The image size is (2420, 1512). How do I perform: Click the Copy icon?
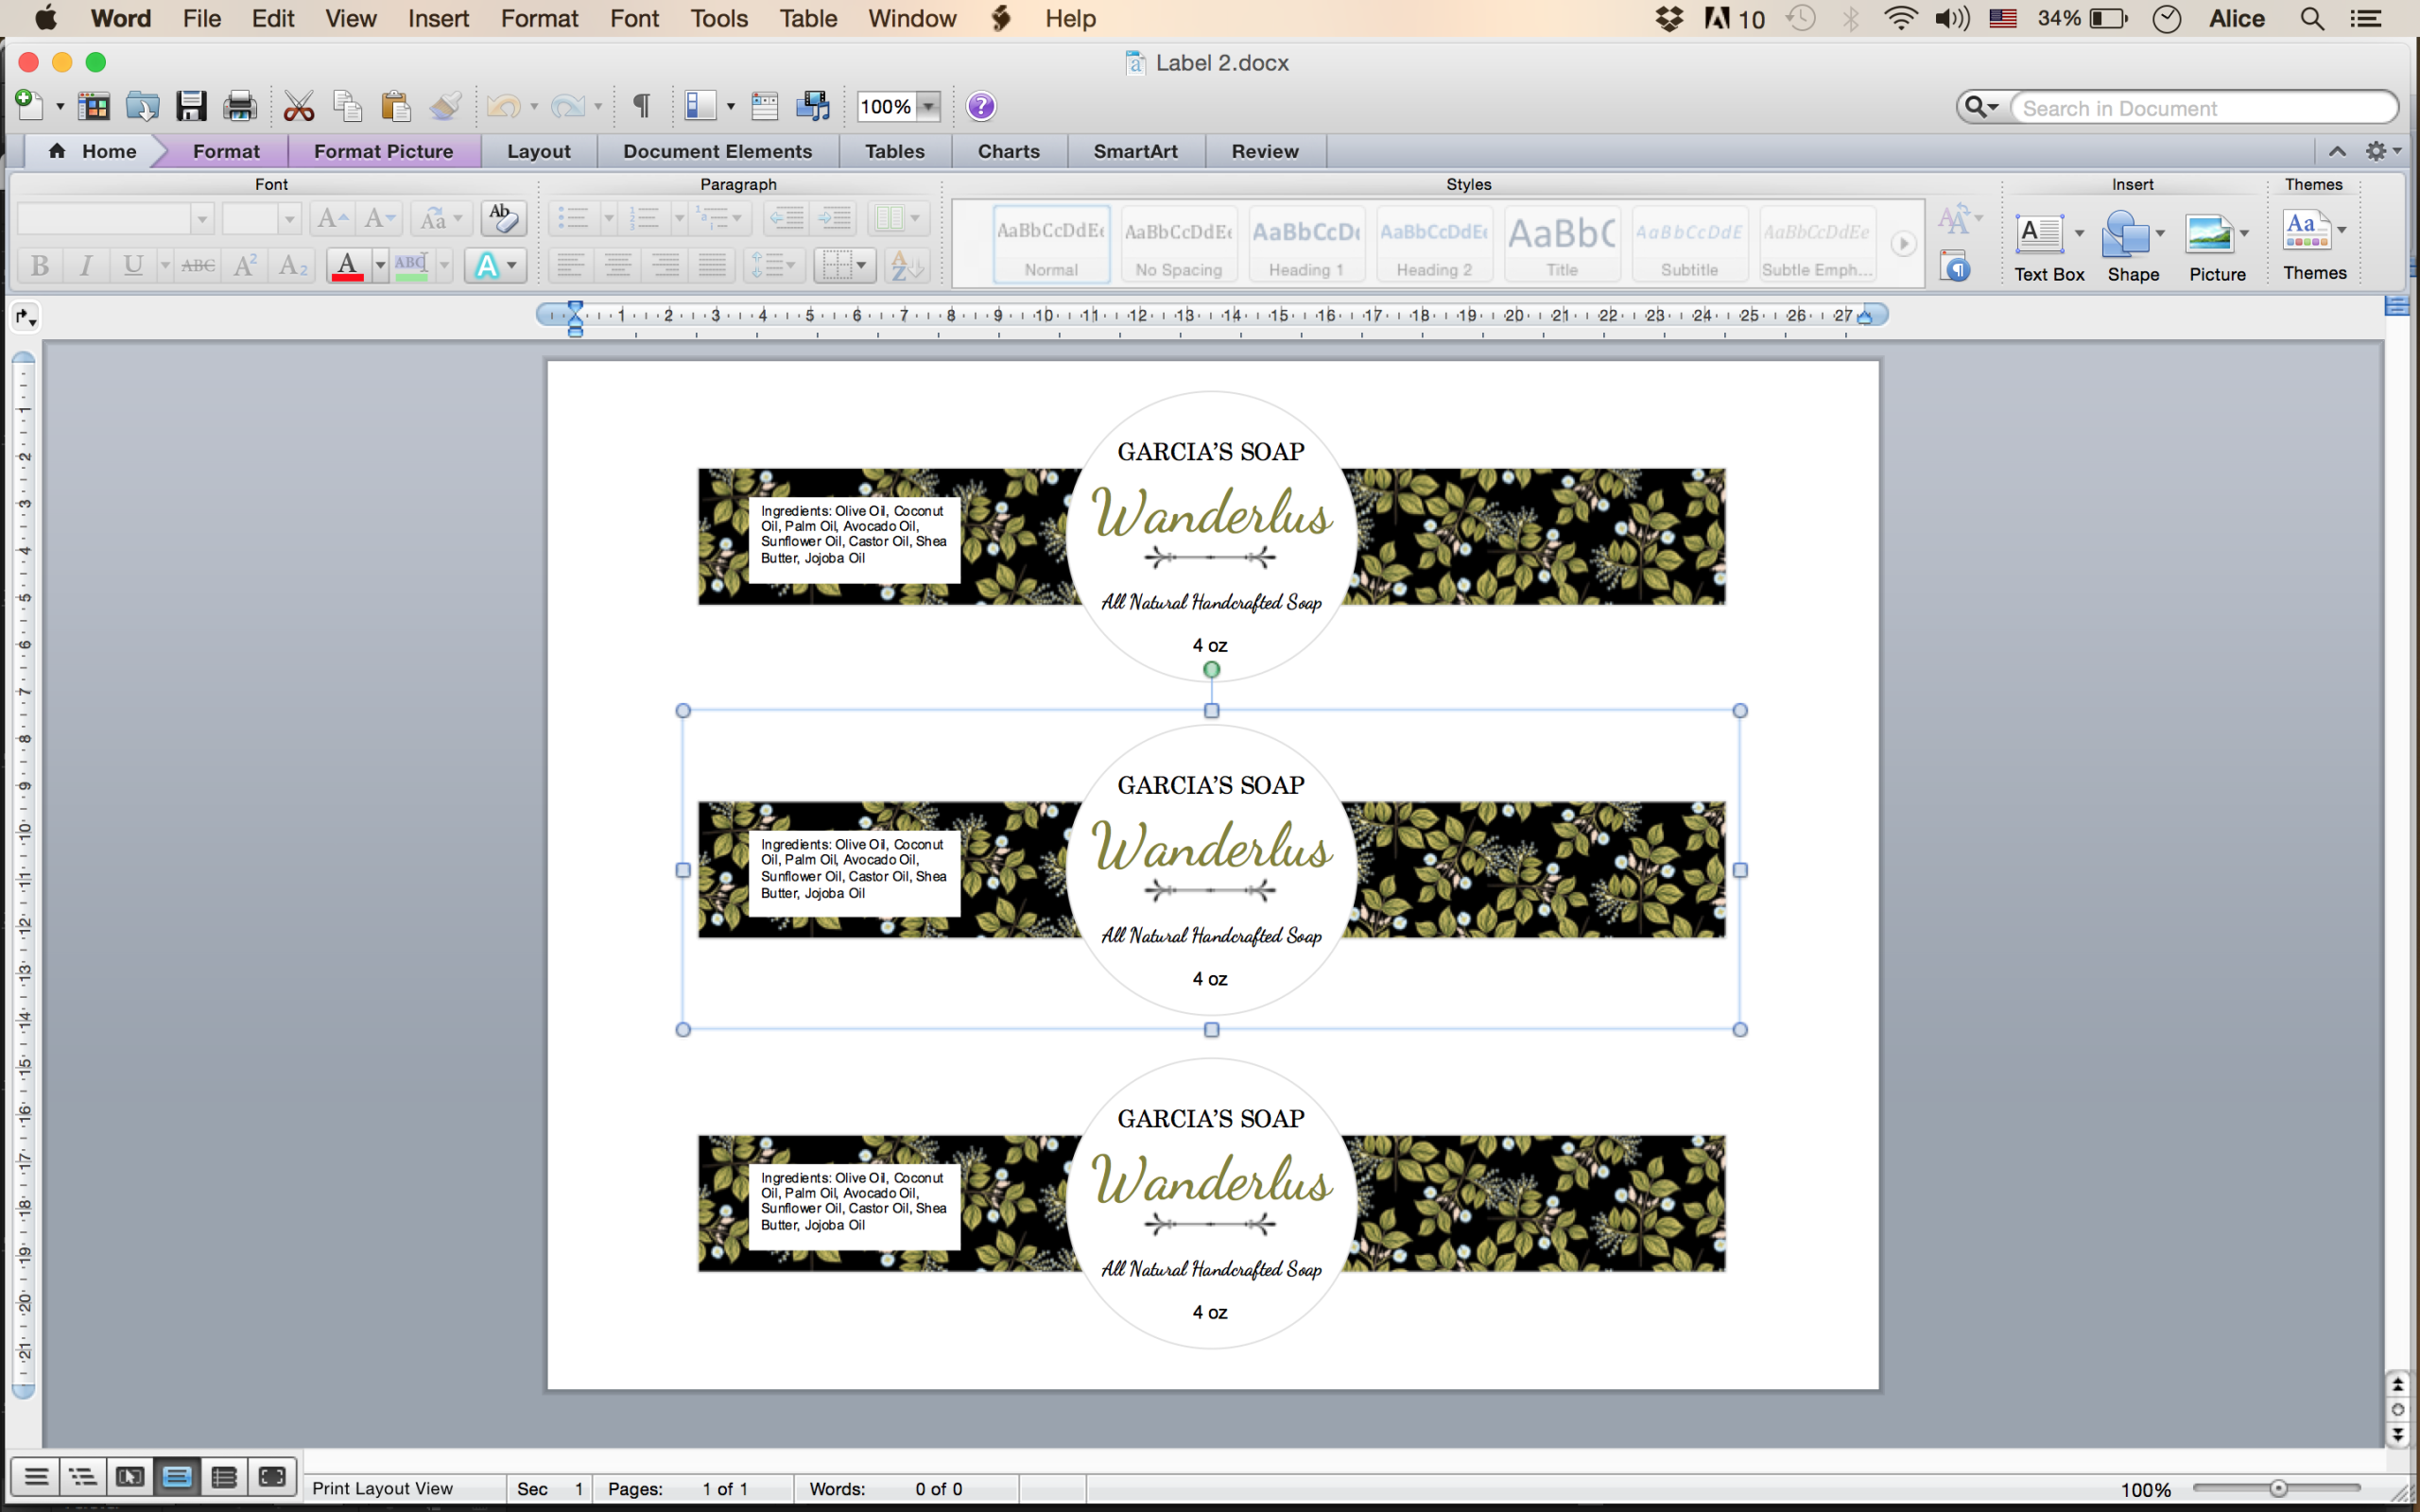point(347,106)
